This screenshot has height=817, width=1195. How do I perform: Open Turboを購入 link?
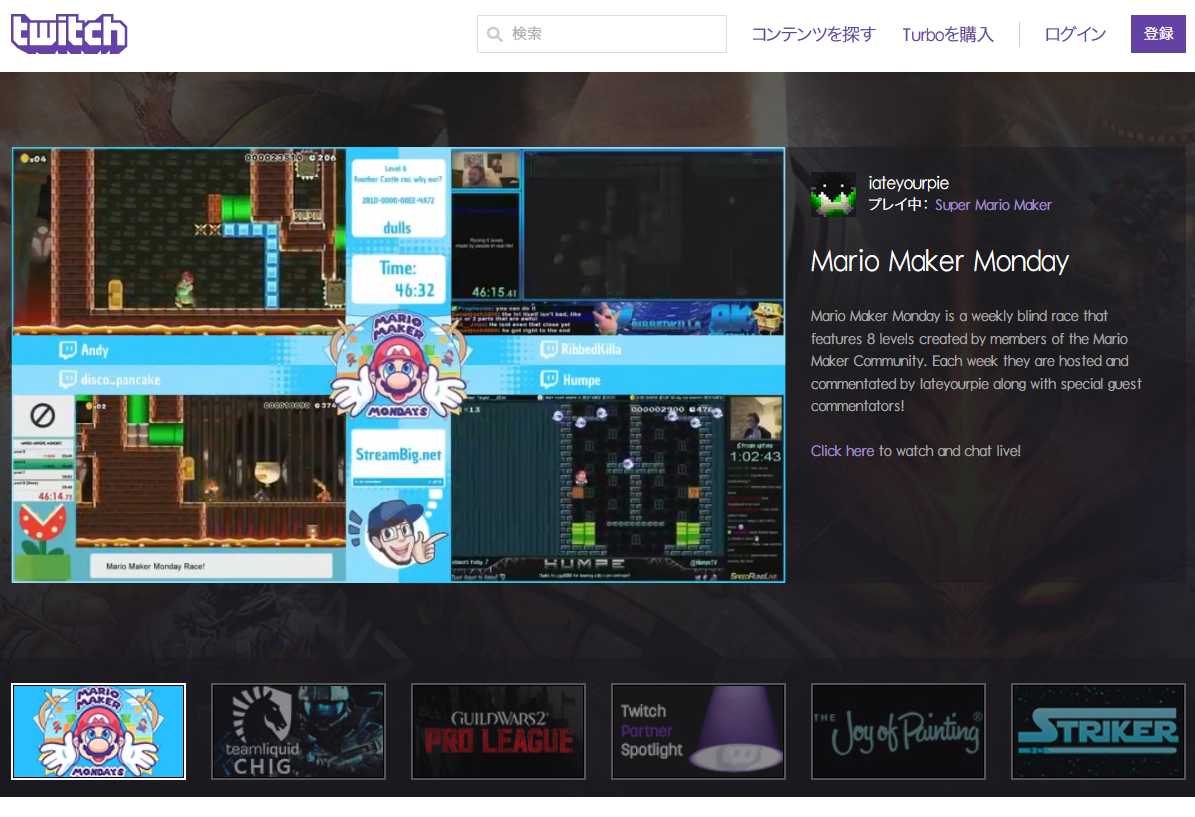pos(948,34)
